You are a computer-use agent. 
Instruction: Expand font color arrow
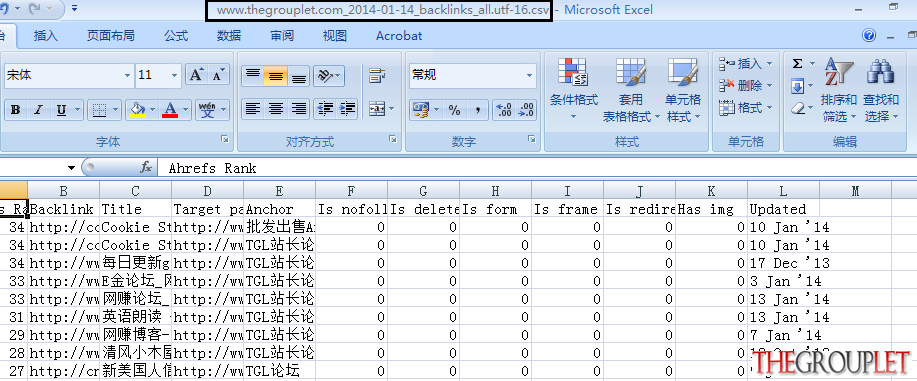[186, 110]
